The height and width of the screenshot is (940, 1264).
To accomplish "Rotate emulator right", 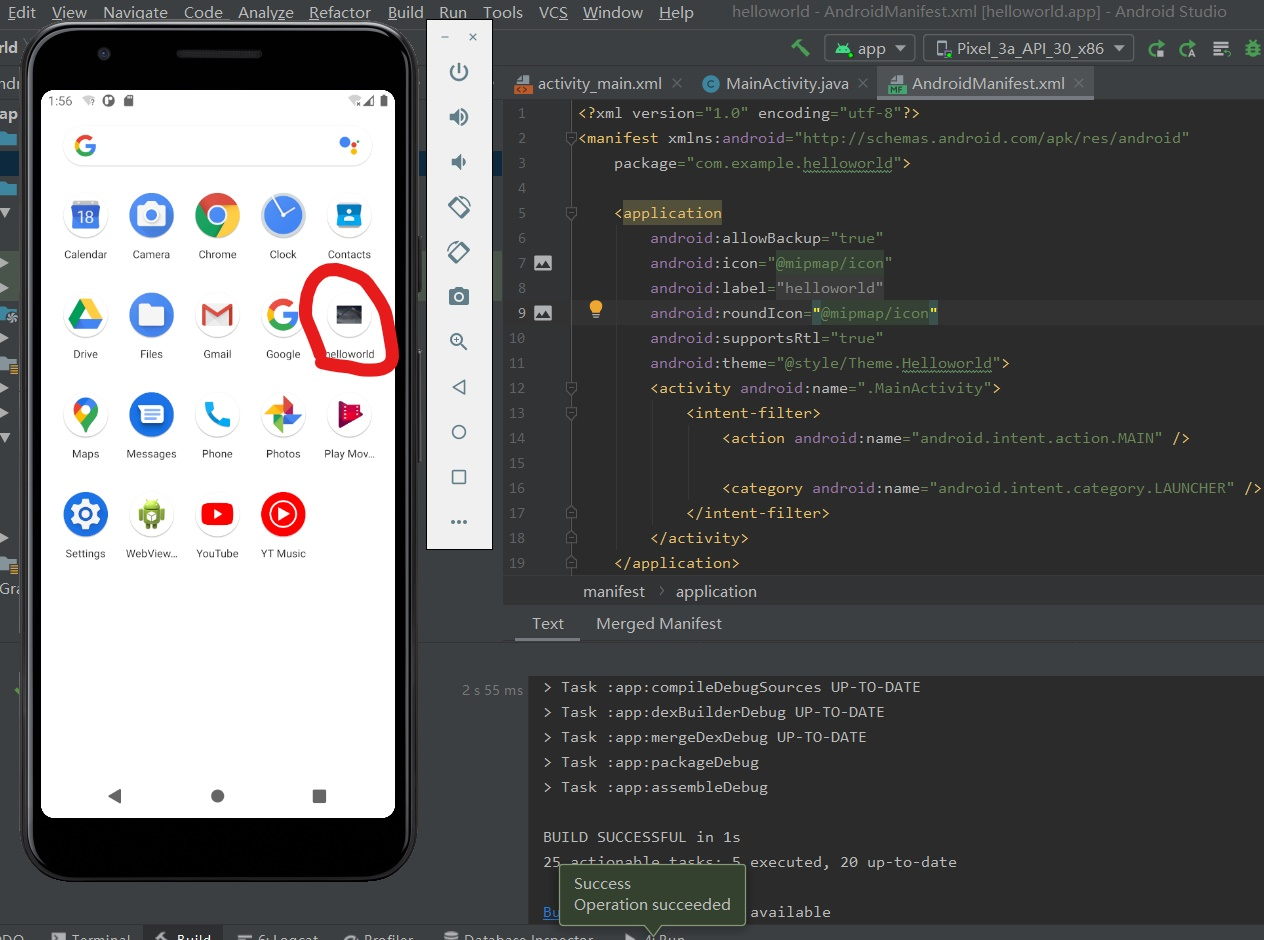I will coord(459,252).
